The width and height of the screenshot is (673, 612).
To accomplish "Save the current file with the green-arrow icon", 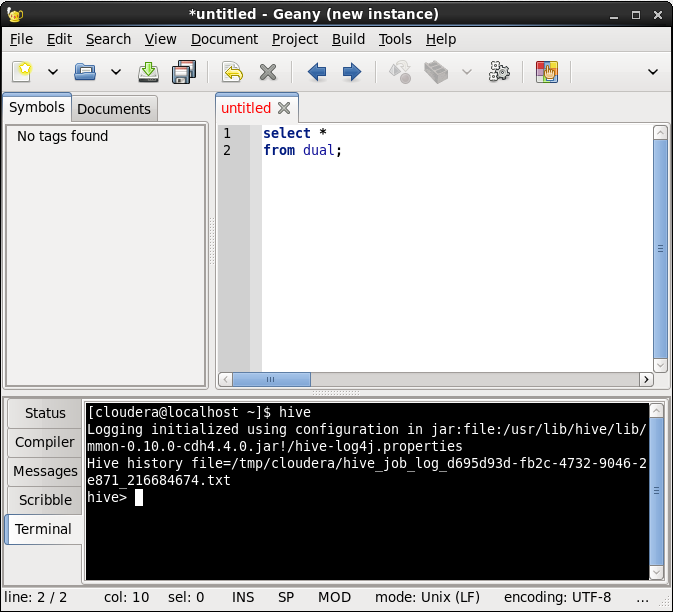I will (x=149, y=72).
